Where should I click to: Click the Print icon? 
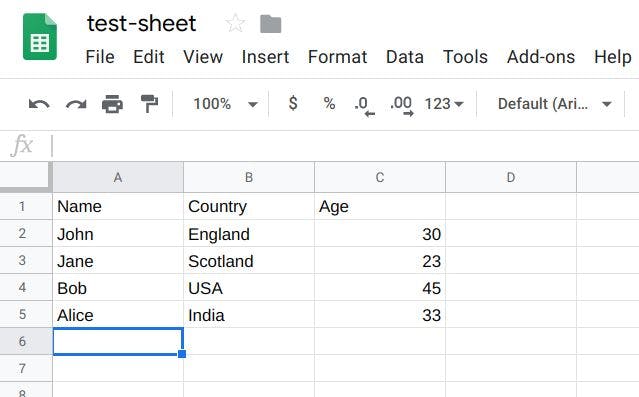pyautogui.click(x=112, y=104)
